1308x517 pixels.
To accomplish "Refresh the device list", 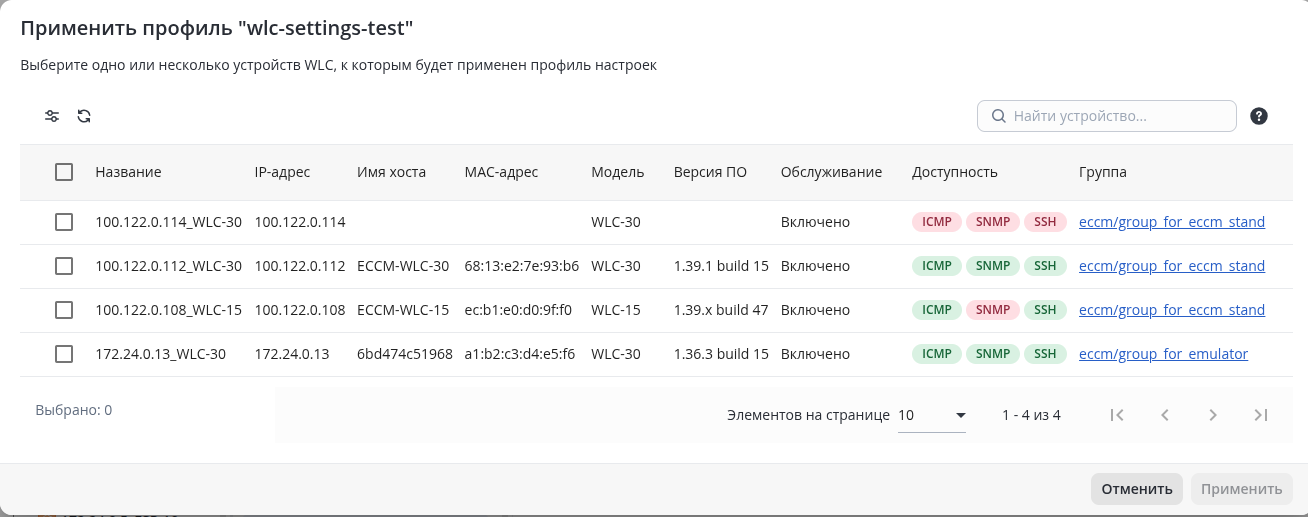I will [84, 116].
